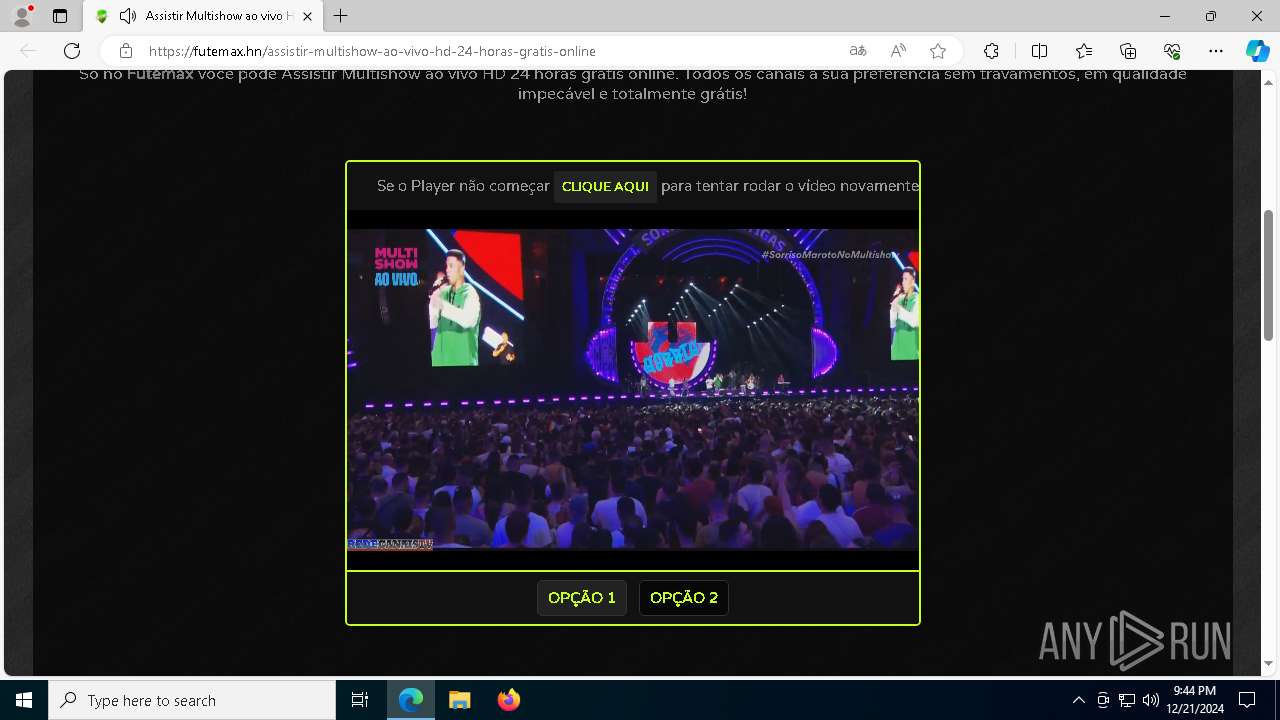Open the notification center
This screenshot has width=1280, height=720.
click(1247, 700)
